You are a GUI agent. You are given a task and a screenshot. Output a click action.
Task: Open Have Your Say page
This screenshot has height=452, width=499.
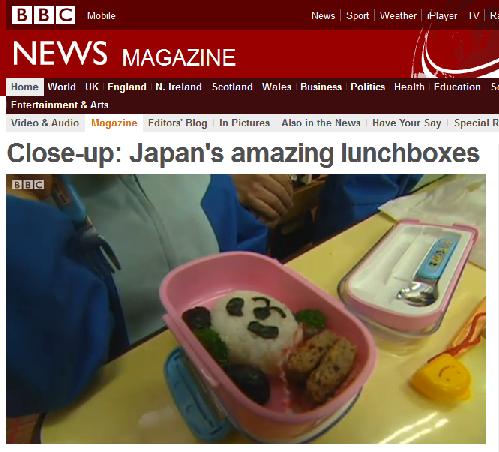point(407,123)
